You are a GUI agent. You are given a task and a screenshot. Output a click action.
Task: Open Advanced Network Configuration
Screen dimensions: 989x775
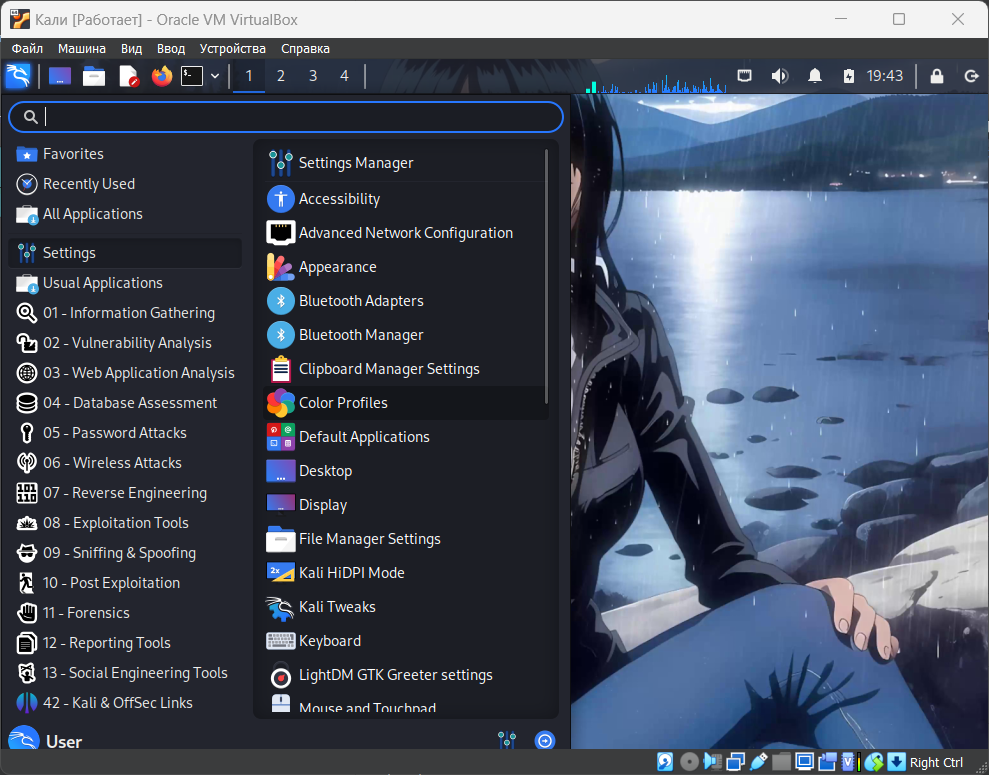pos(404,233)
